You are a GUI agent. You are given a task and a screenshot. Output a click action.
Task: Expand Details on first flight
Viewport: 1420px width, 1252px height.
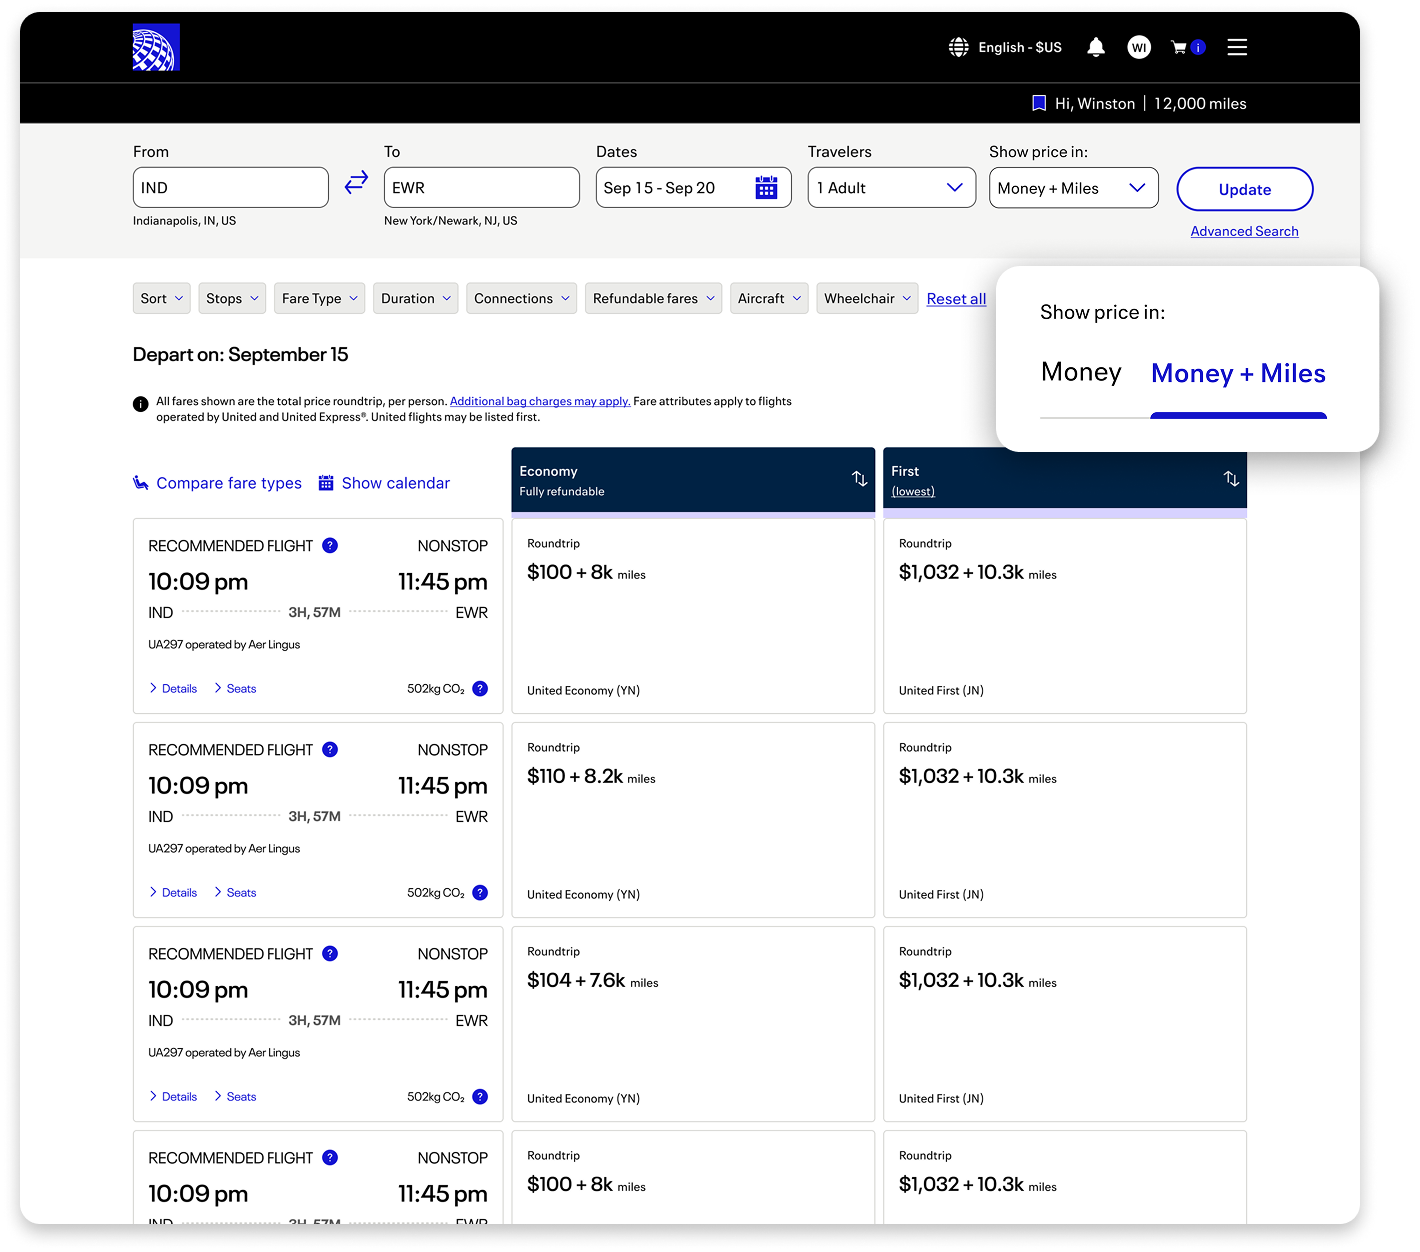(x=173, y=688)
